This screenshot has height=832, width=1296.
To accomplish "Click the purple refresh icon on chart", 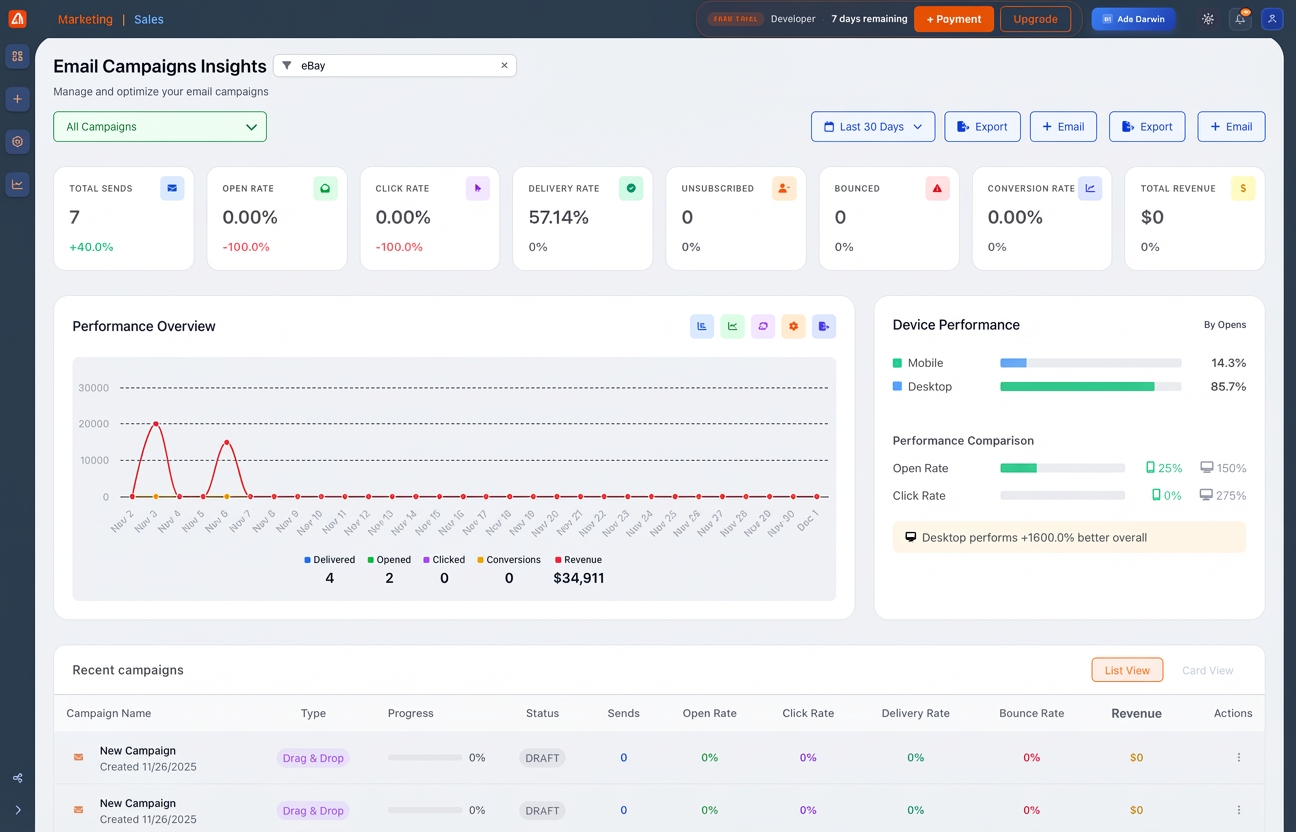I will coord(763,326).
